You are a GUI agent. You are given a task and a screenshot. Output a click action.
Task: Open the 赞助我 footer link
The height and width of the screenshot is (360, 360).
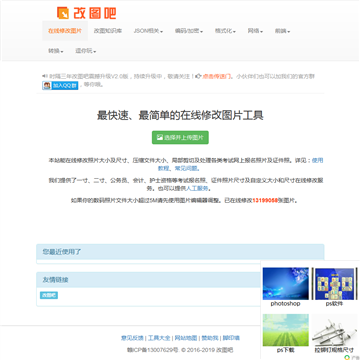[210, 338]
